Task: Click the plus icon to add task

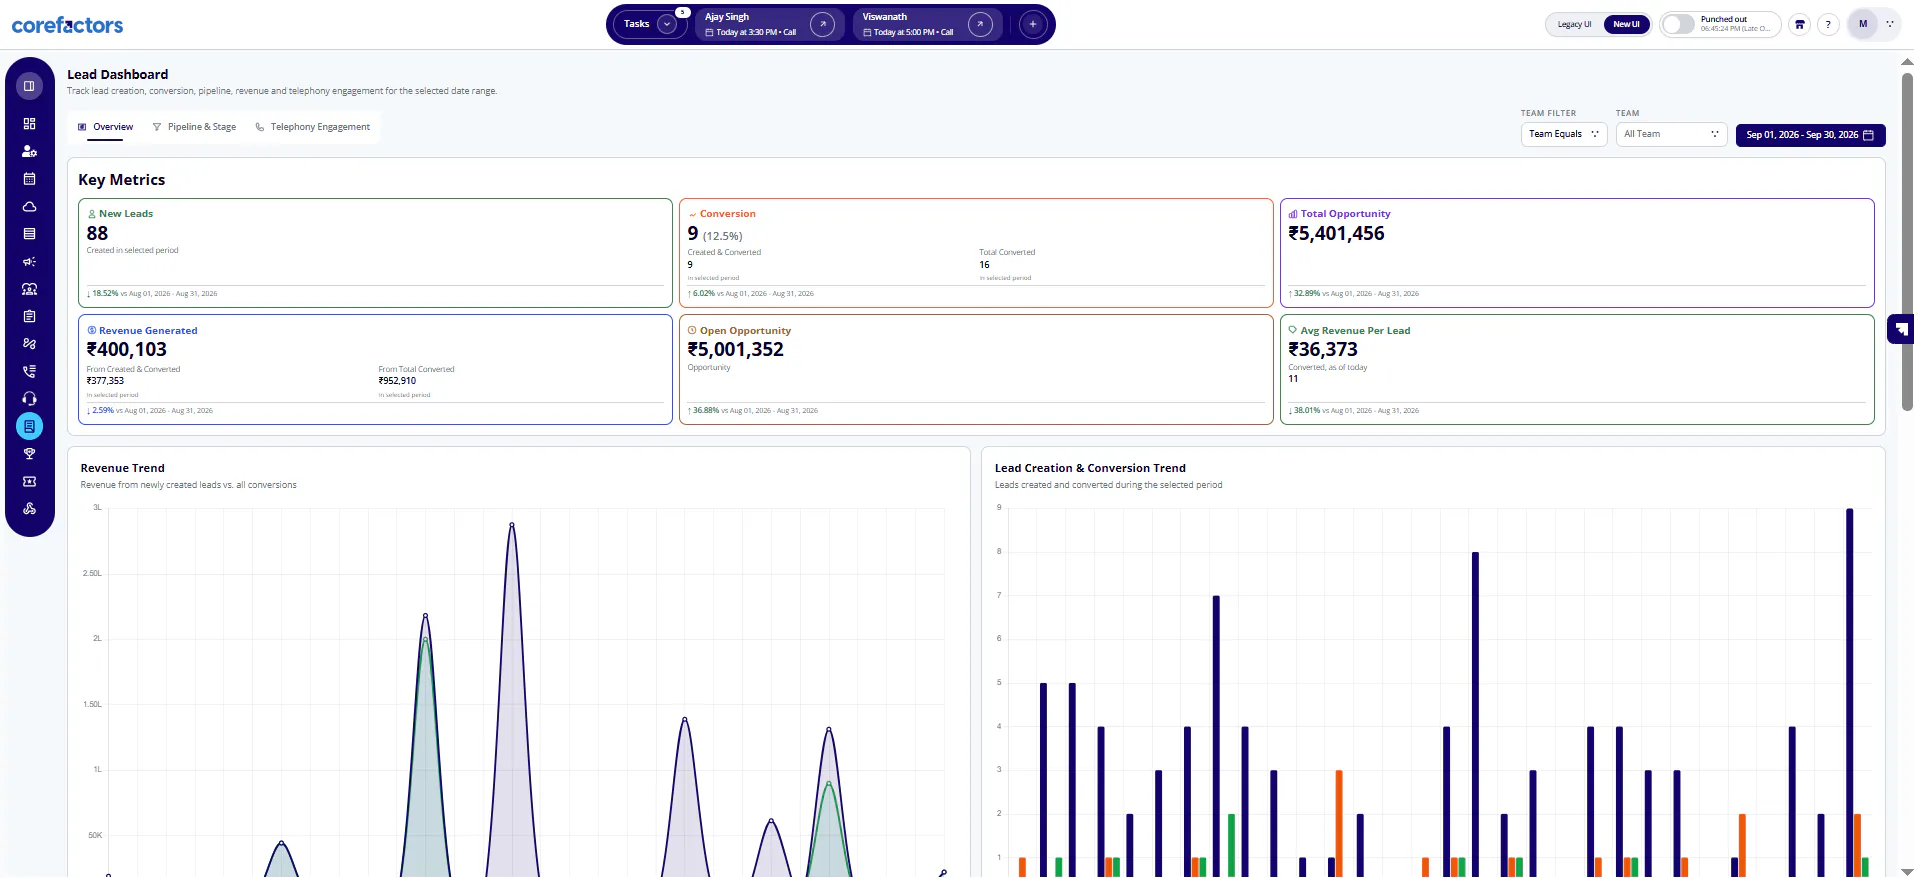Action: click(x=1033, y=24)
